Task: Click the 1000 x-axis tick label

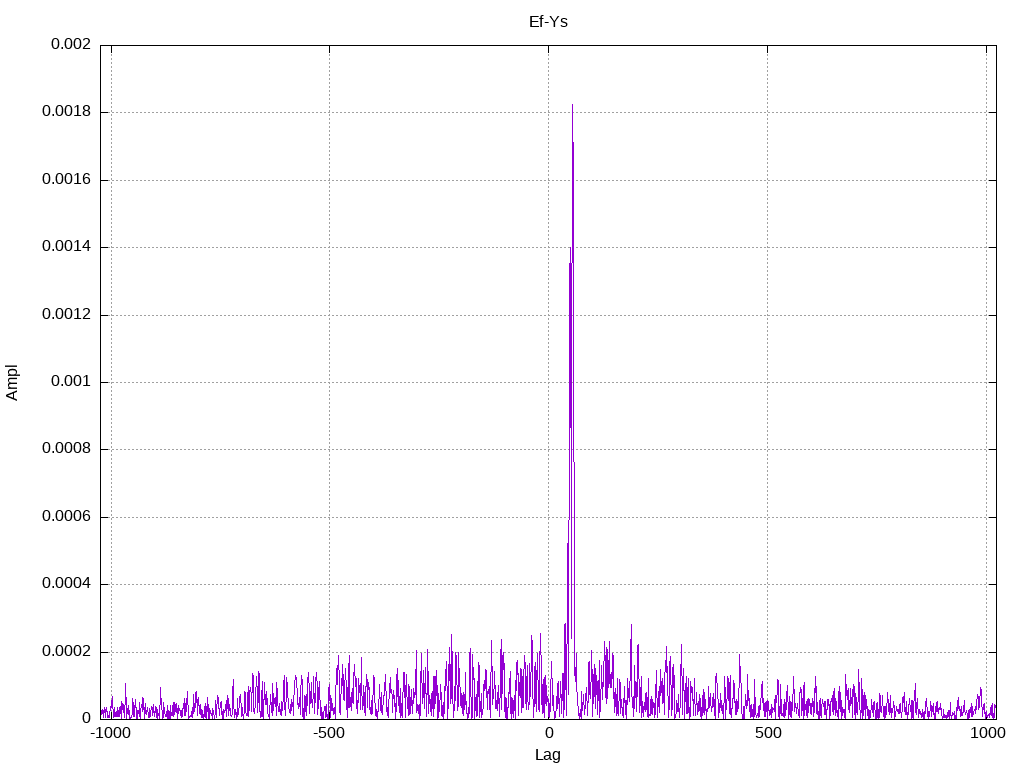Action: pyautogui.click(x=987, y=733)
